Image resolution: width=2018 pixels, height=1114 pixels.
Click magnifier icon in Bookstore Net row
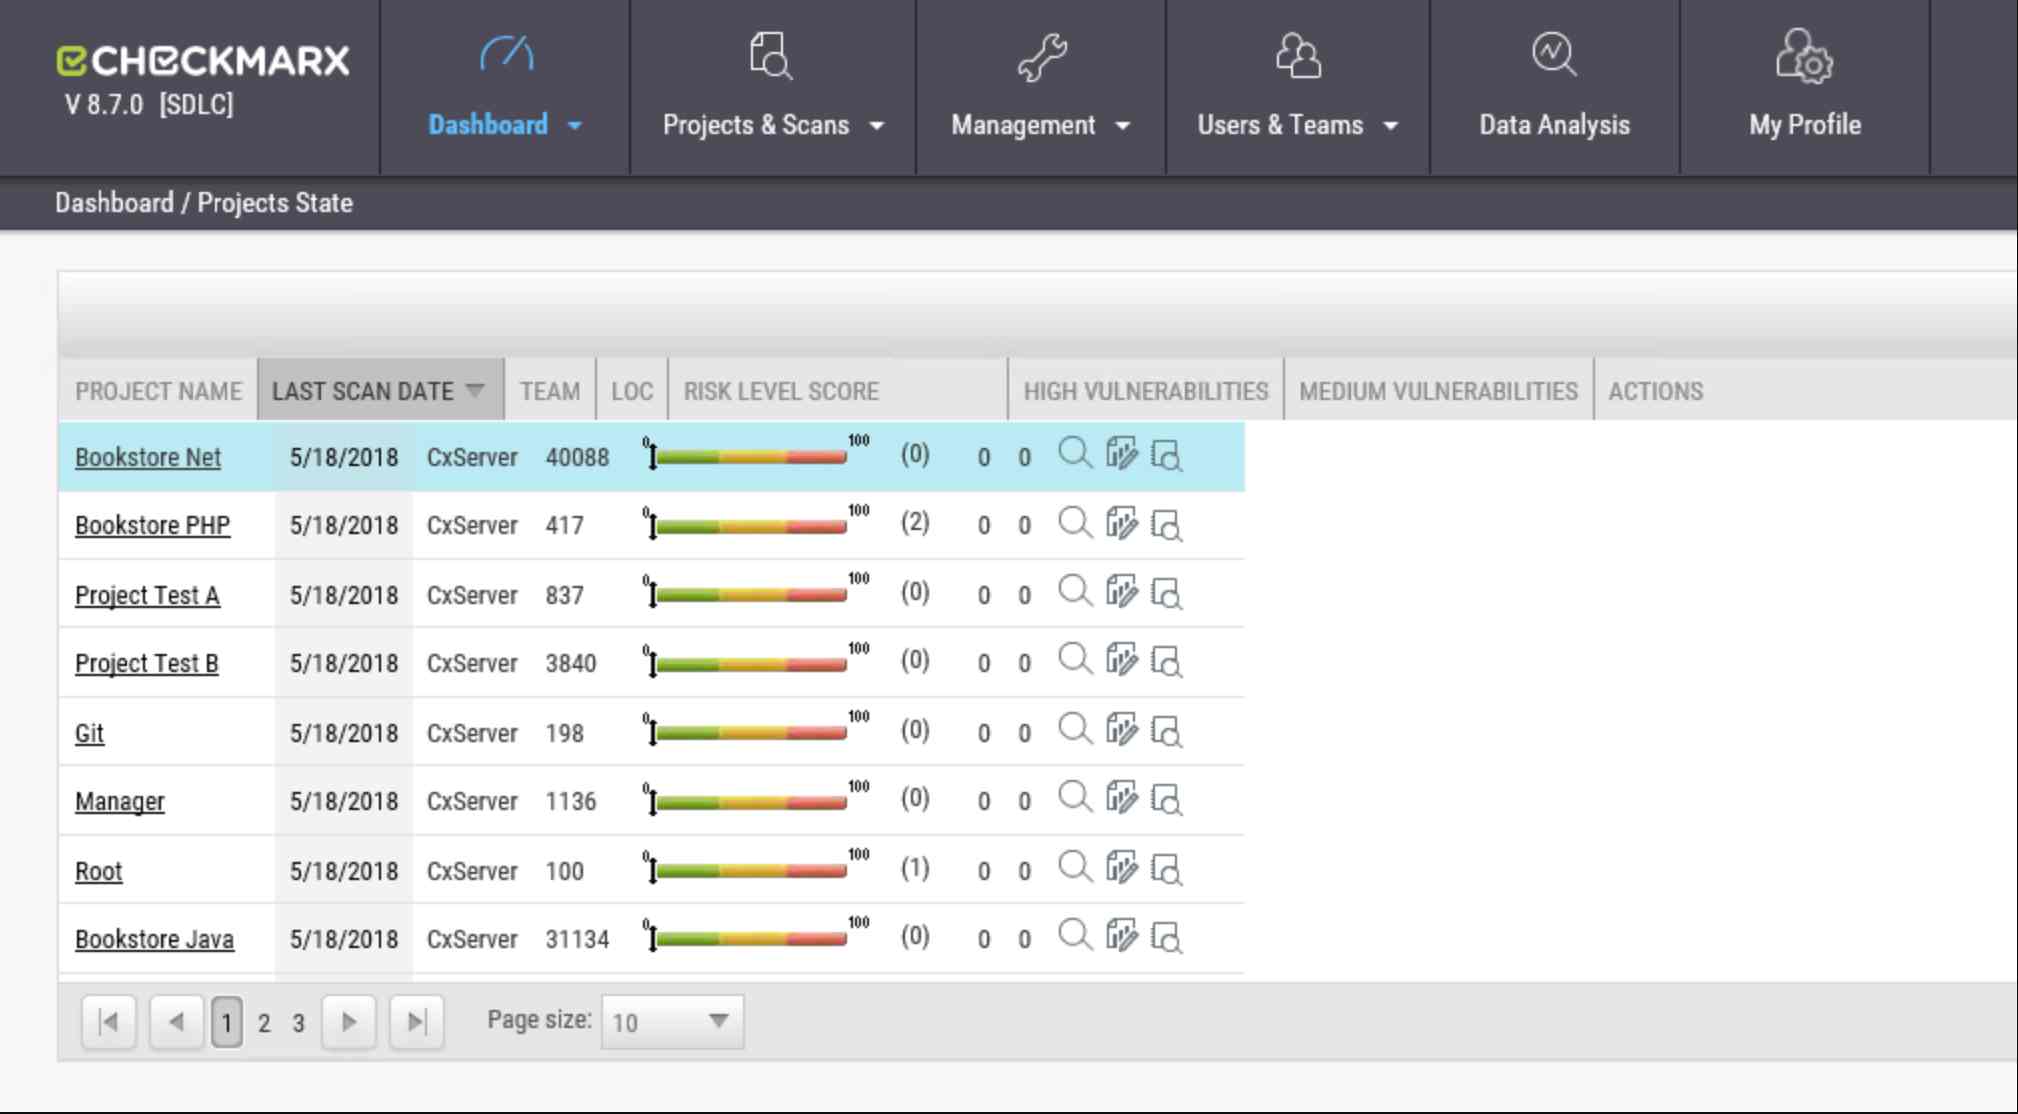1074,454
